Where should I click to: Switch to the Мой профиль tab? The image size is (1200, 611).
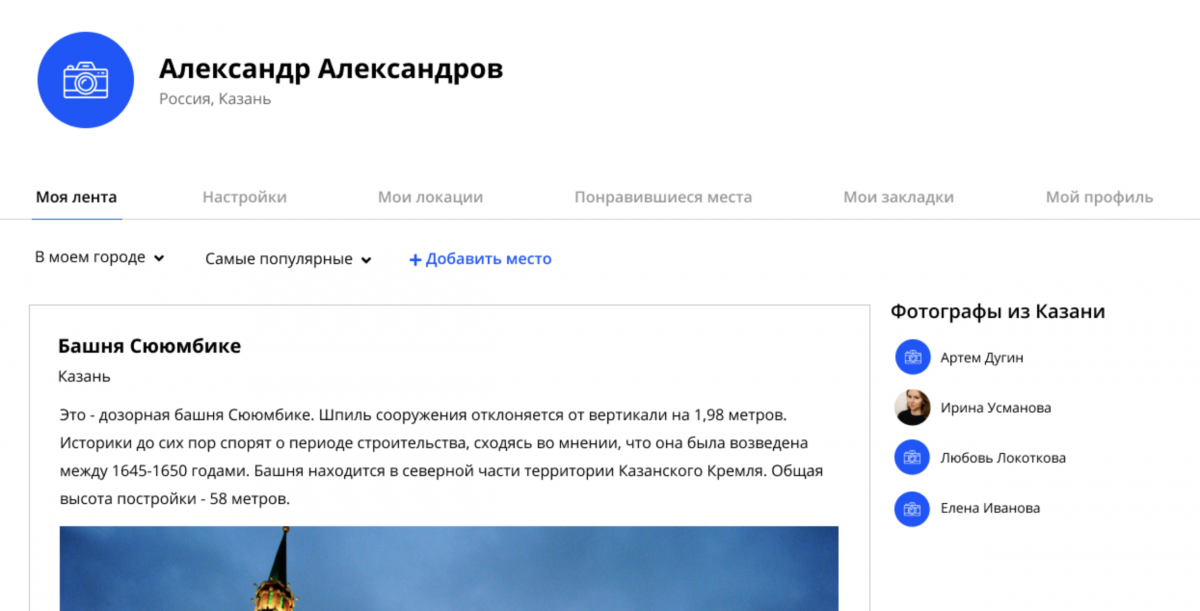point(1099,197)
